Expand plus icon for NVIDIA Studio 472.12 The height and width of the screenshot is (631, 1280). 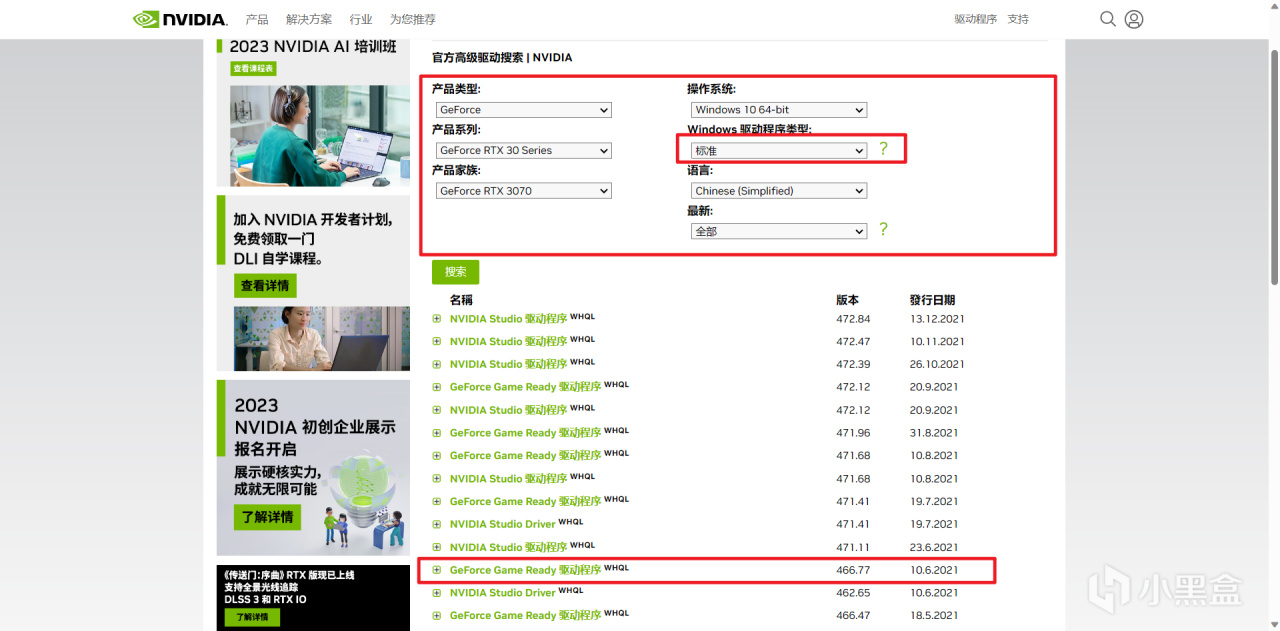[437, 410]
